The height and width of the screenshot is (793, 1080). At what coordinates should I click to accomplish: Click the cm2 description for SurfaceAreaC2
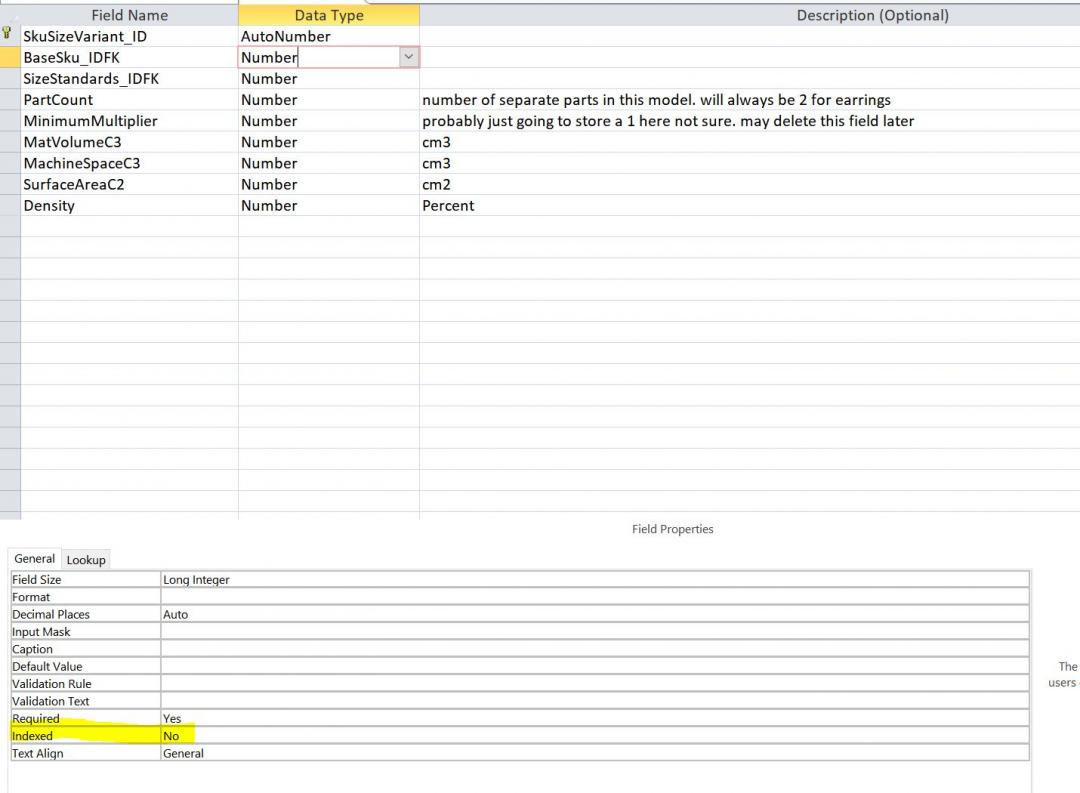click(x=437, y=185)
